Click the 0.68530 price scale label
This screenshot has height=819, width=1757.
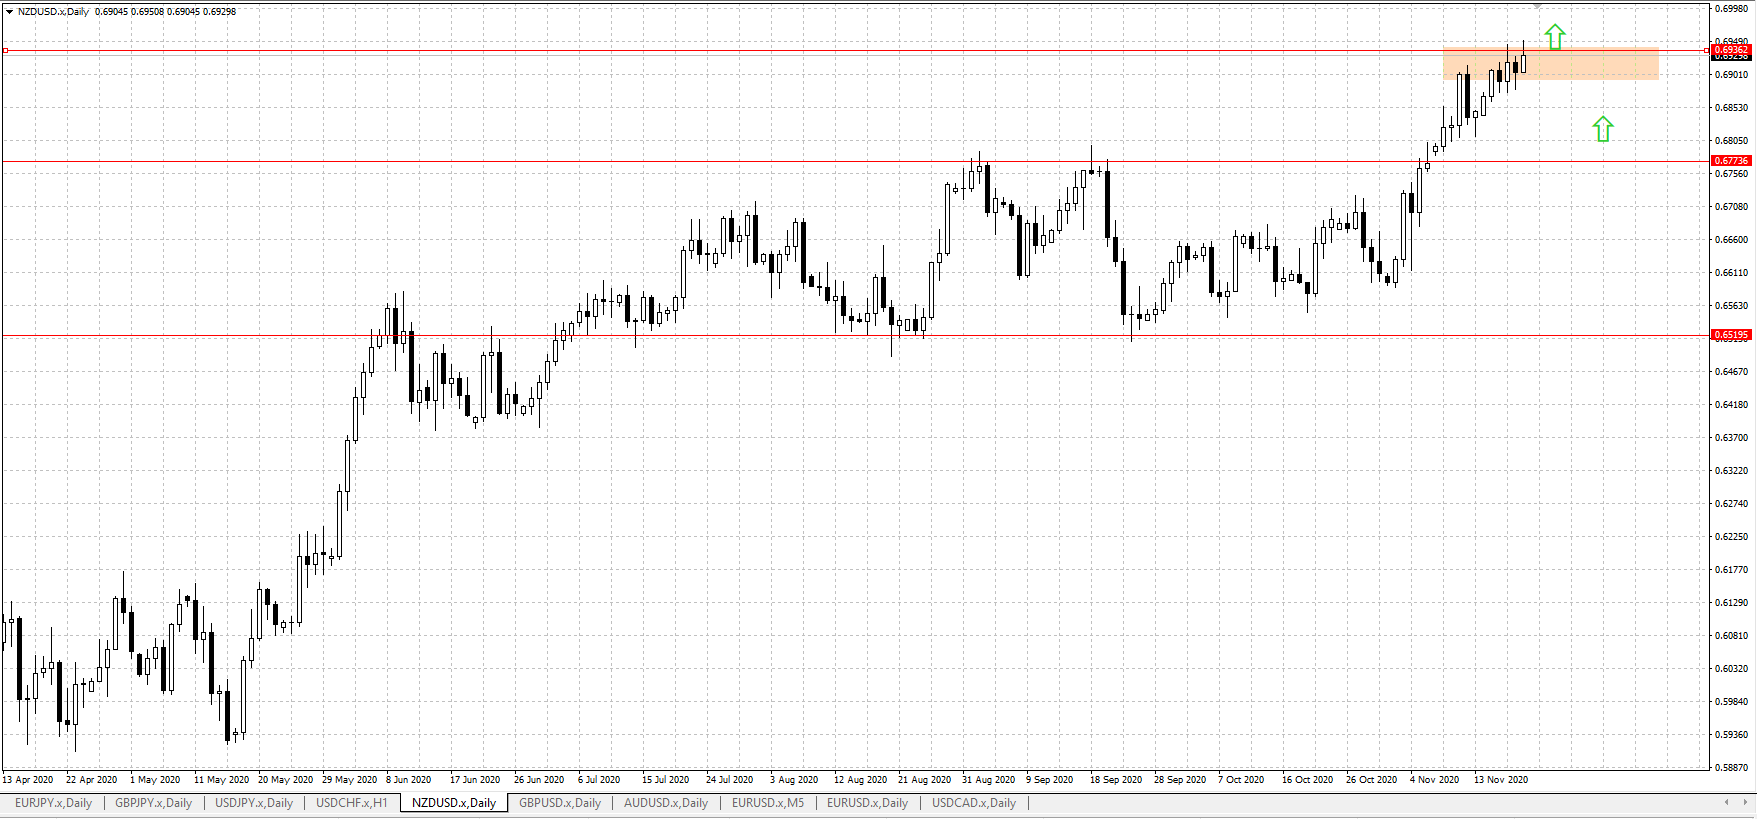[1731, 108]
